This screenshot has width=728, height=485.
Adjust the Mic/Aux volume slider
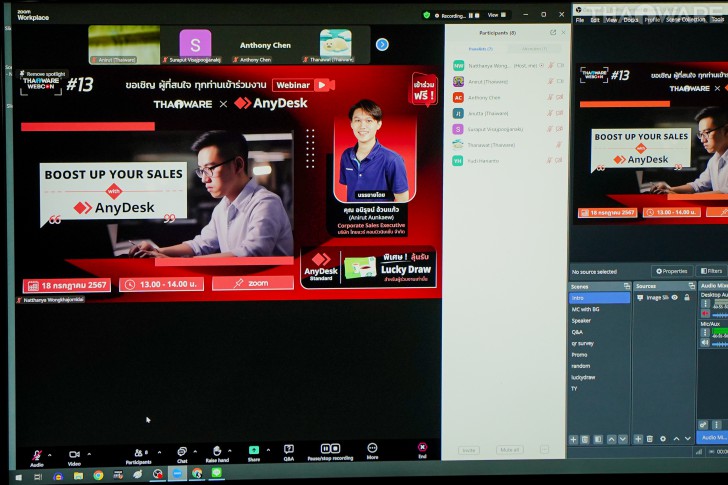tap(720, 344)
